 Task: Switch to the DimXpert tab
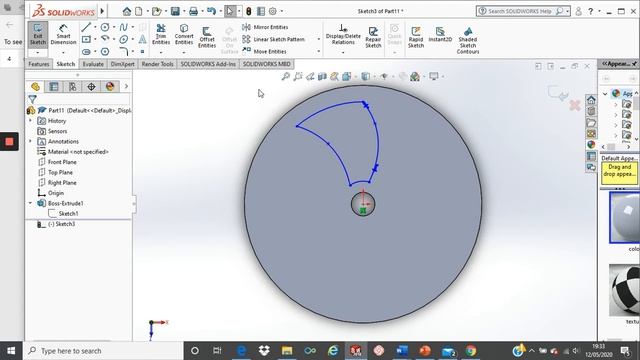pos(122,64)
